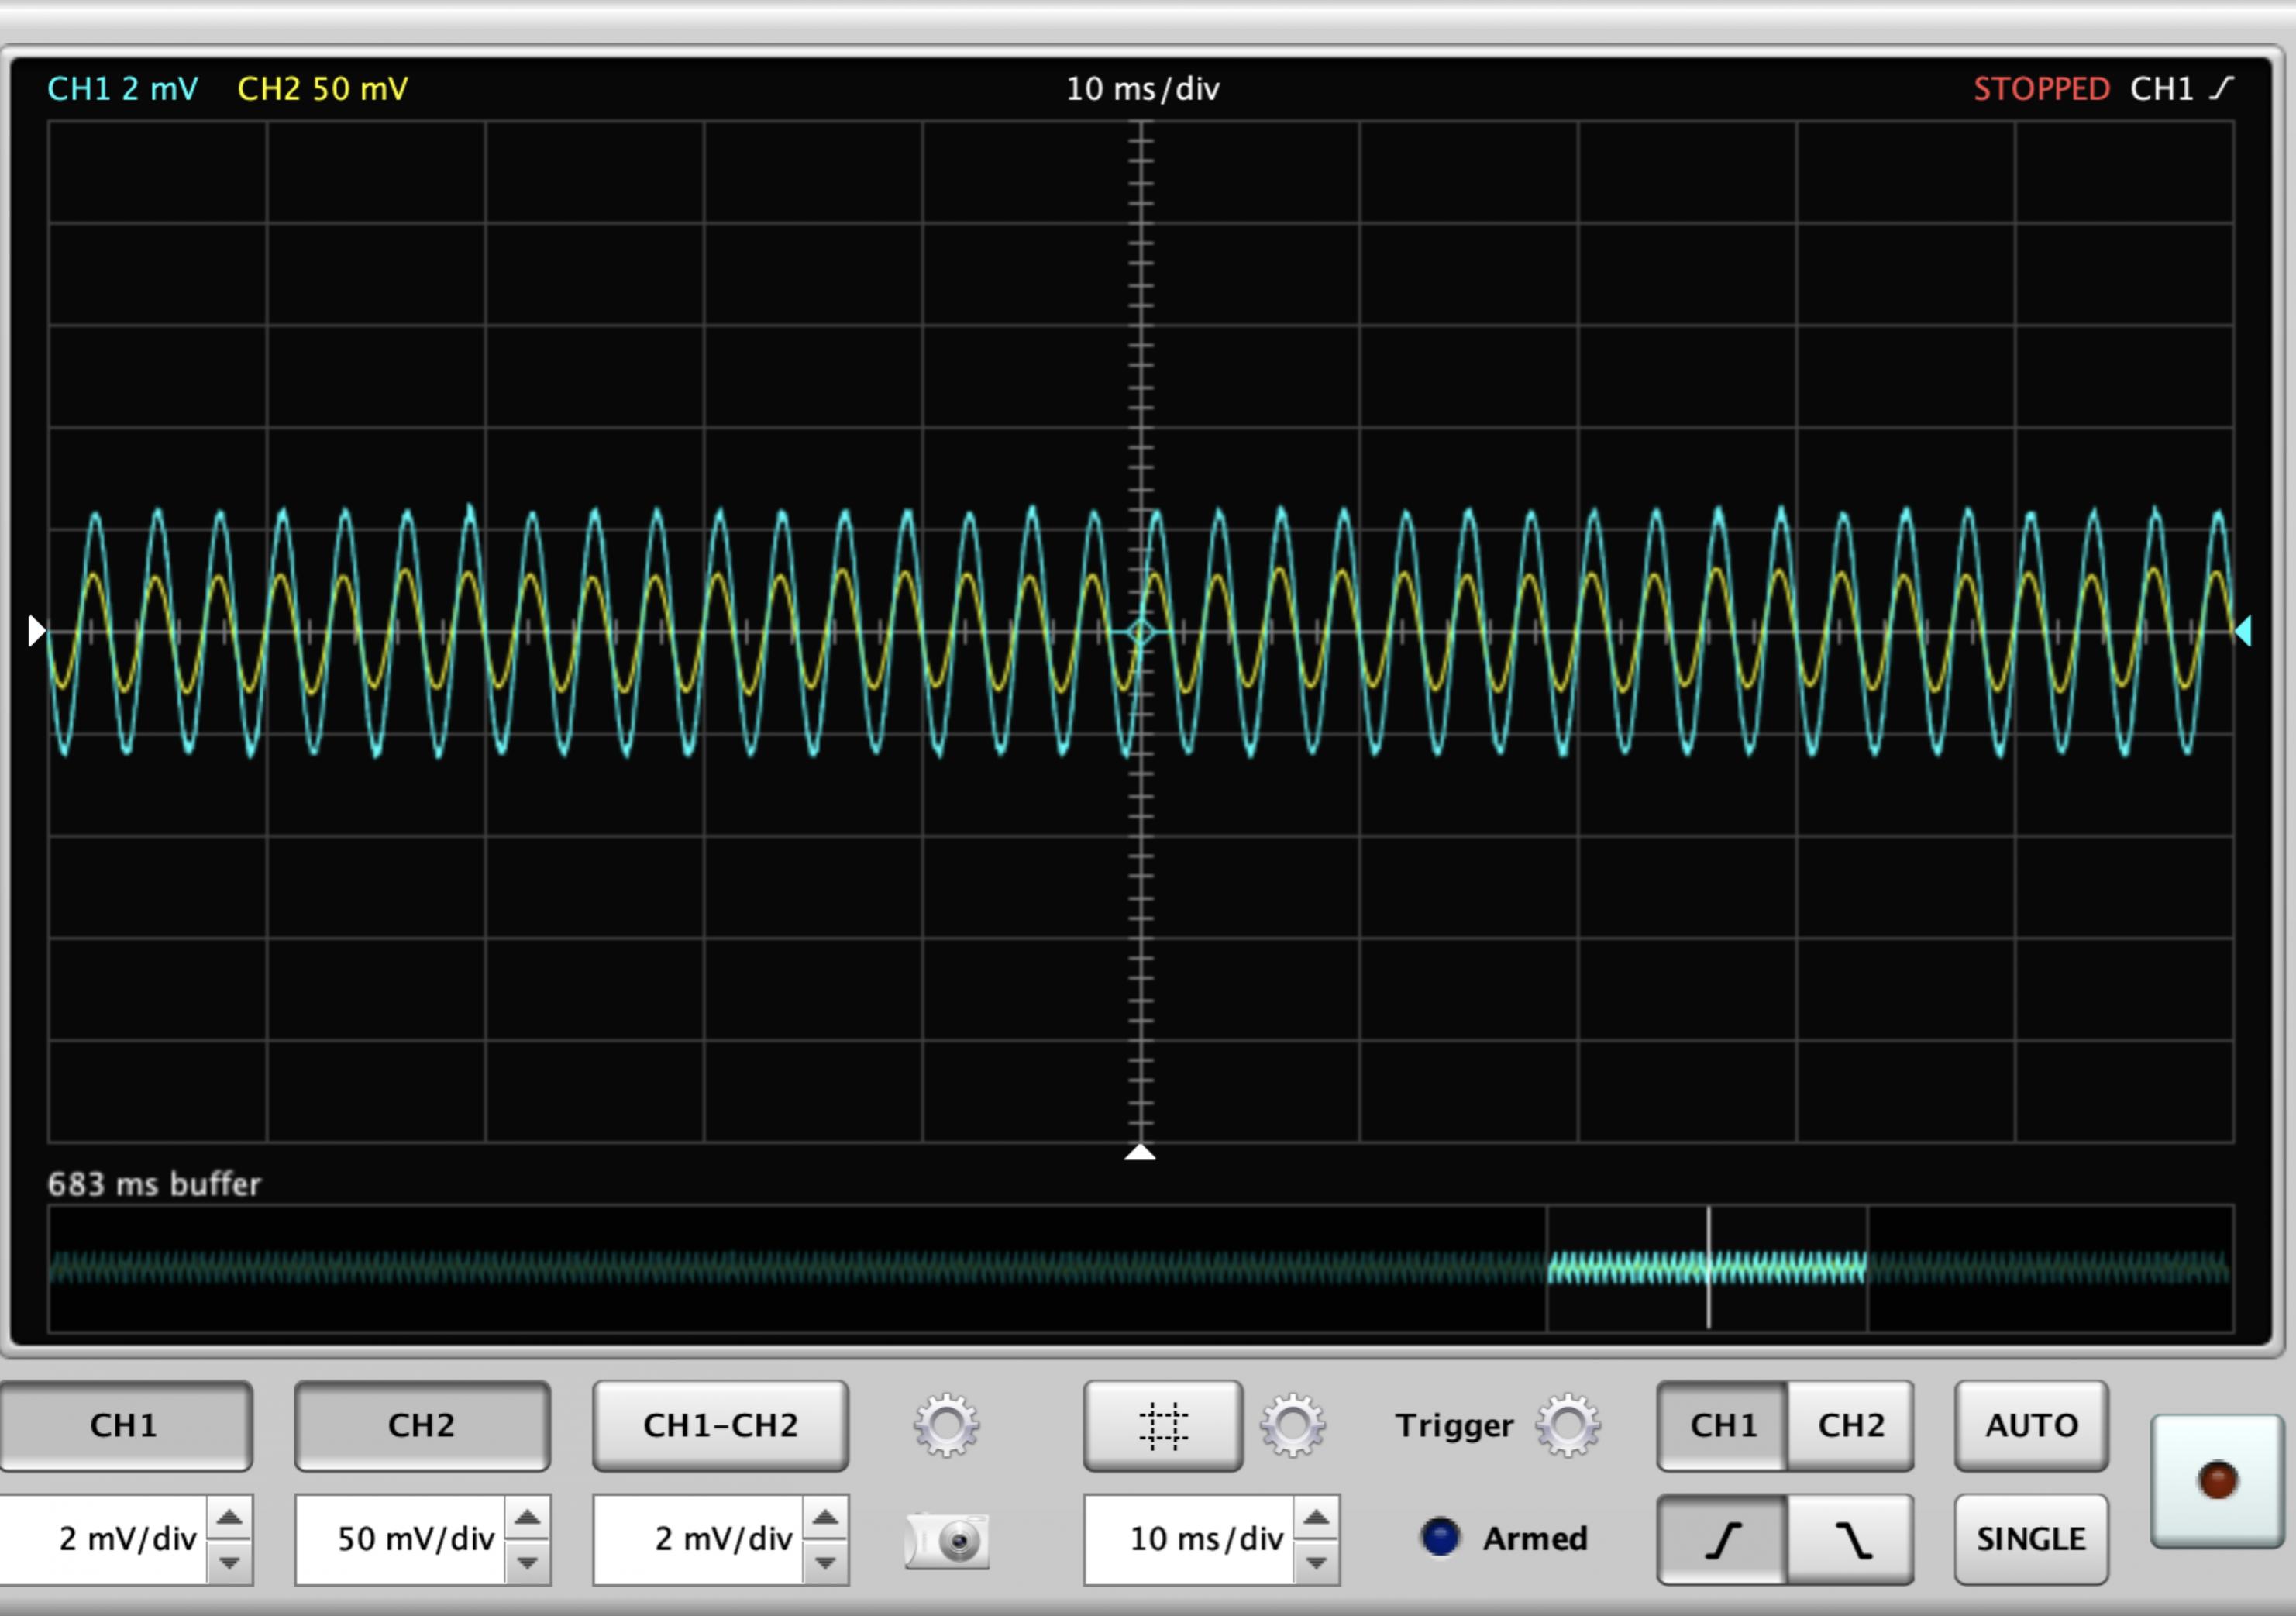Toggle the CH1-CH2 difference channel

tap(720, 1425)
